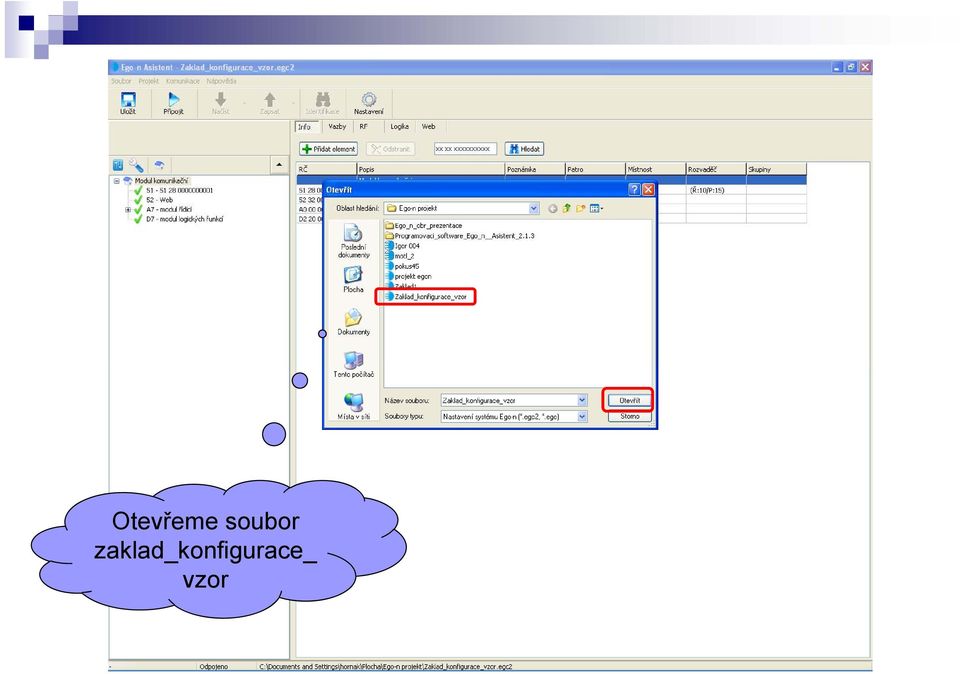Select file Igor 004
The width and height of the screenshot is (960, 674).
403,246
